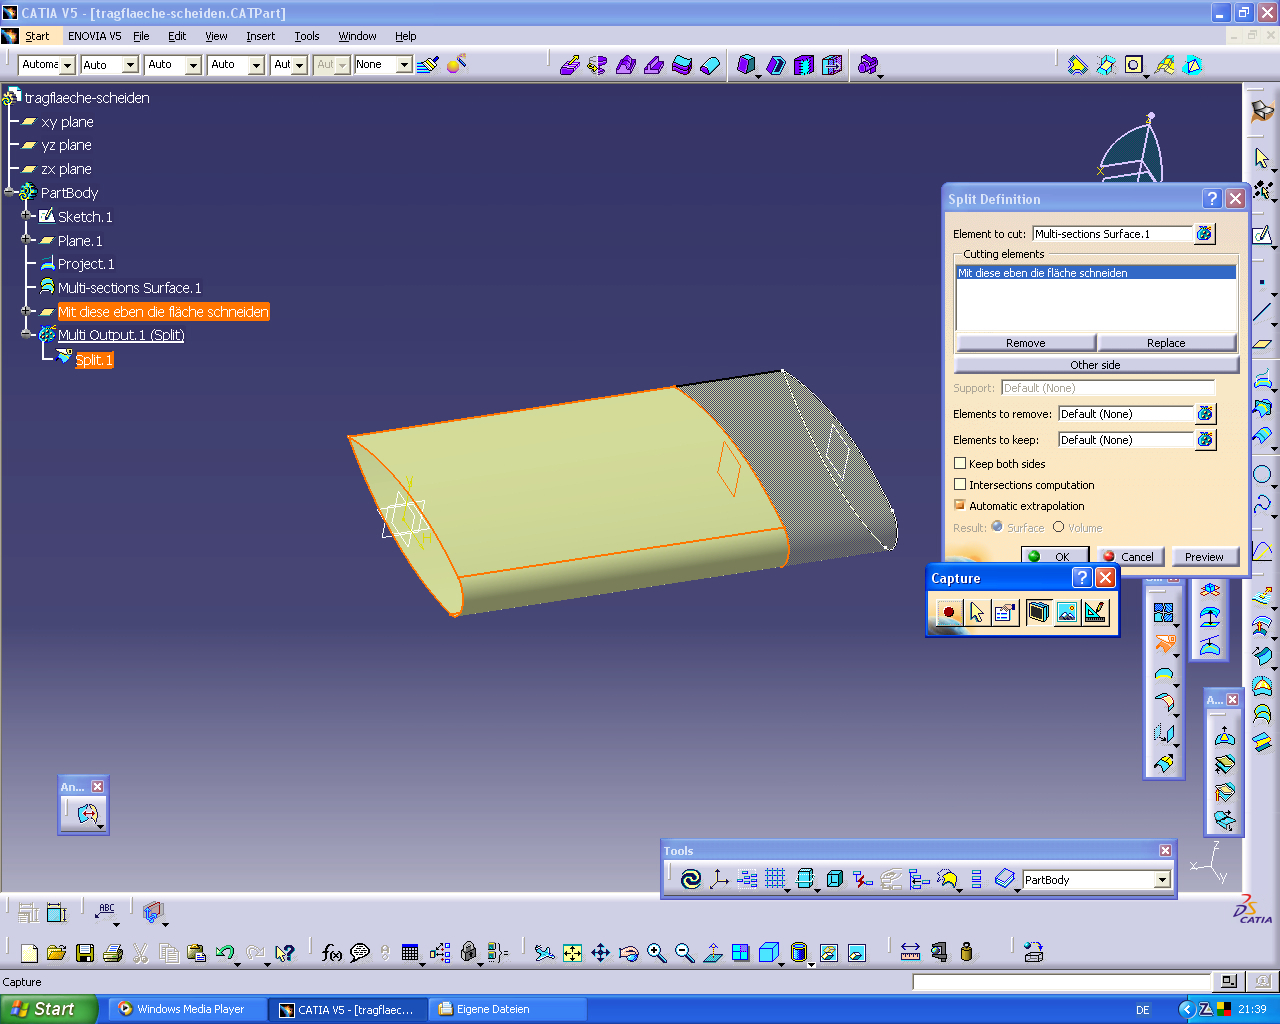Click the Preview button
The image size is (1280, 1024).
1204,557
